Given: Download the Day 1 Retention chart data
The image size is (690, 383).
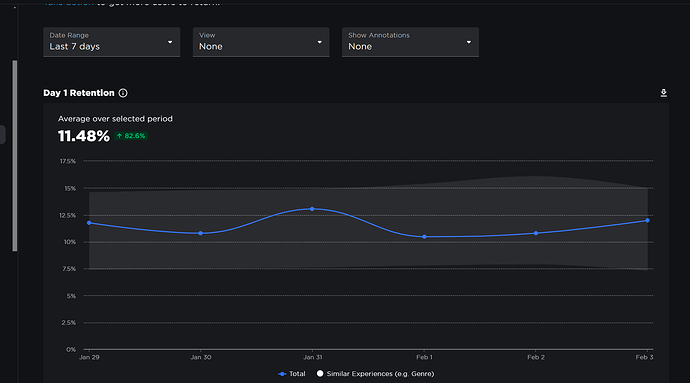Looking at the screenshot, I should (x=664, y=93).
